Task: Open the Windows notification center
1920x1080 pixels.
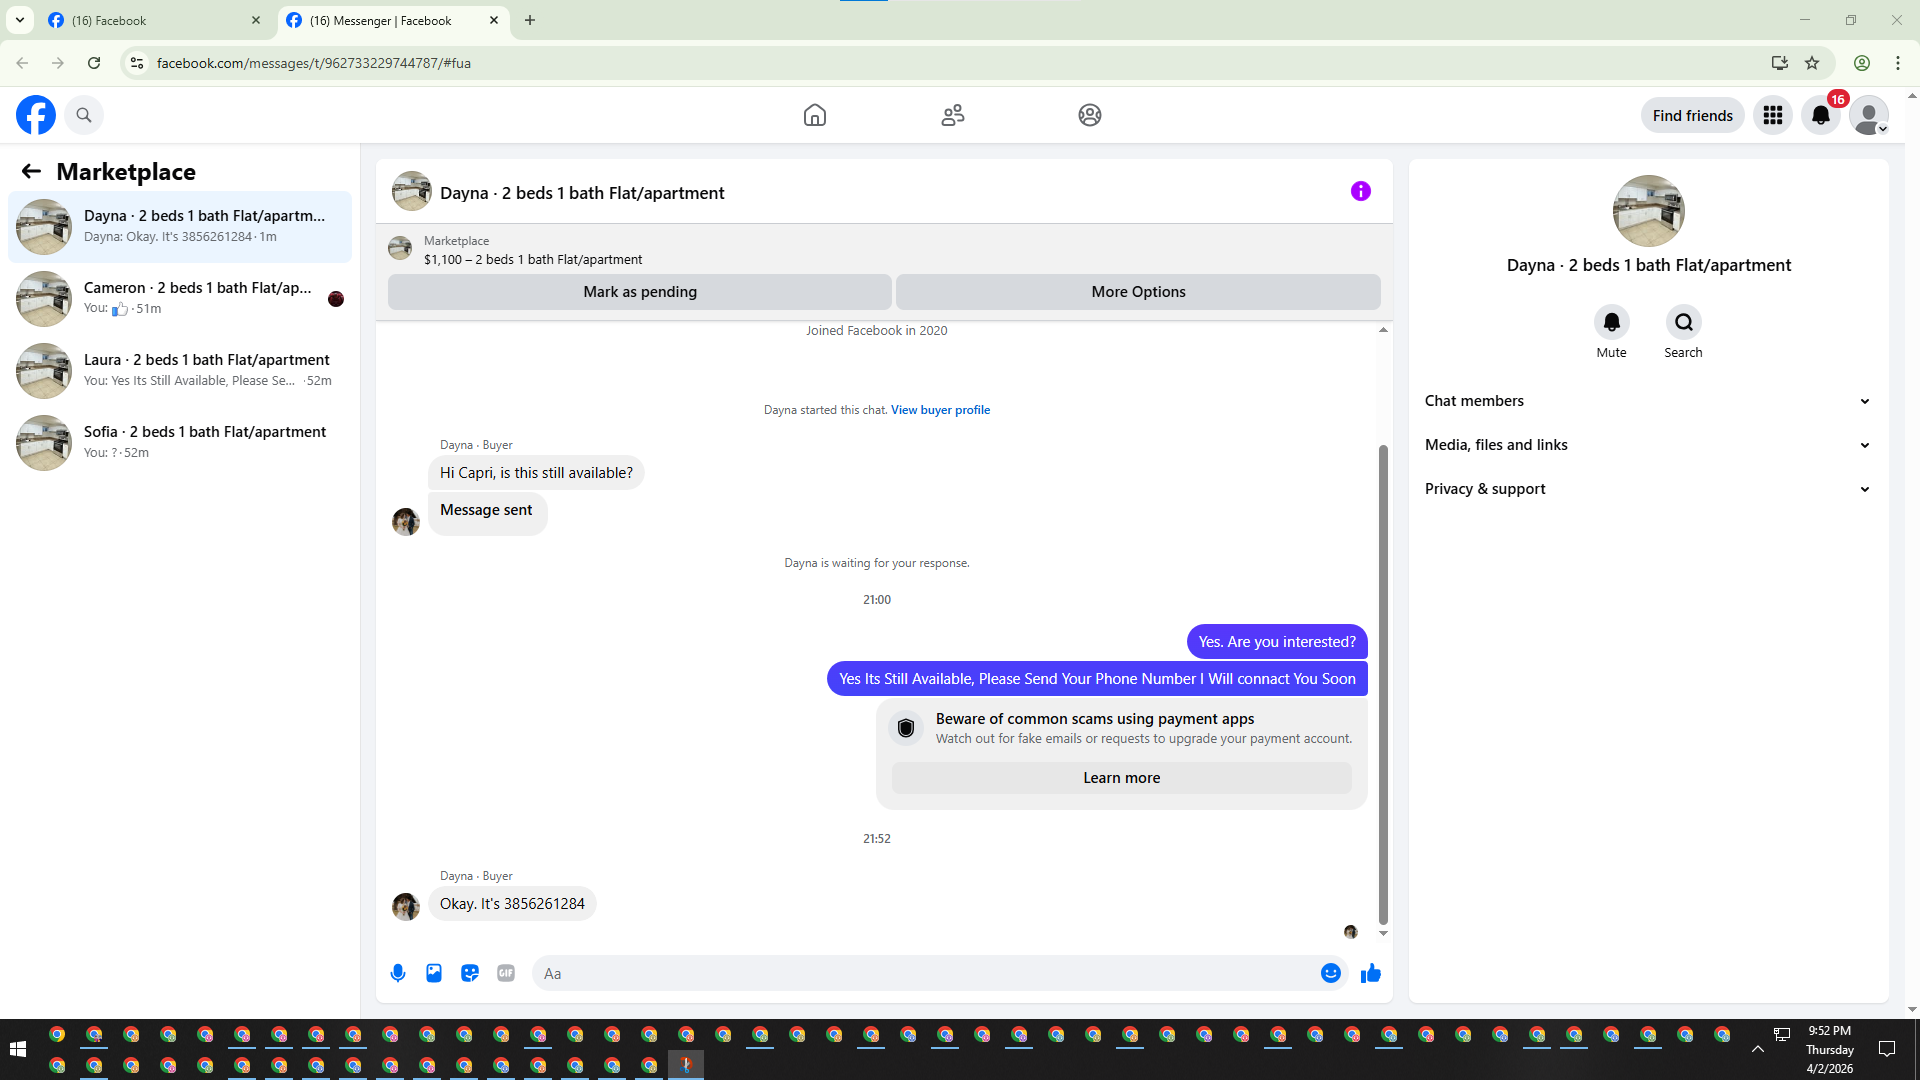Action: (1887, 1049)
